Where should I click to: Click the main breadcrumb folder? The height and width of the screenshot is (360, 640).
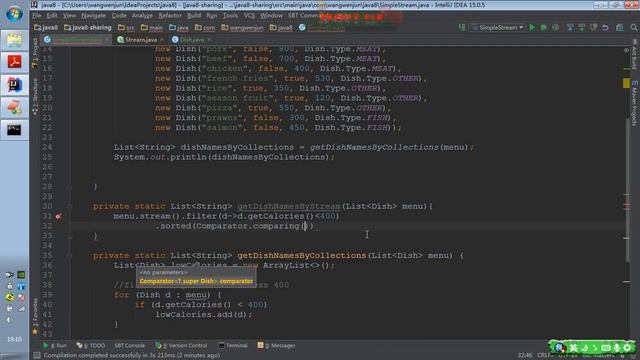(151, 27)
